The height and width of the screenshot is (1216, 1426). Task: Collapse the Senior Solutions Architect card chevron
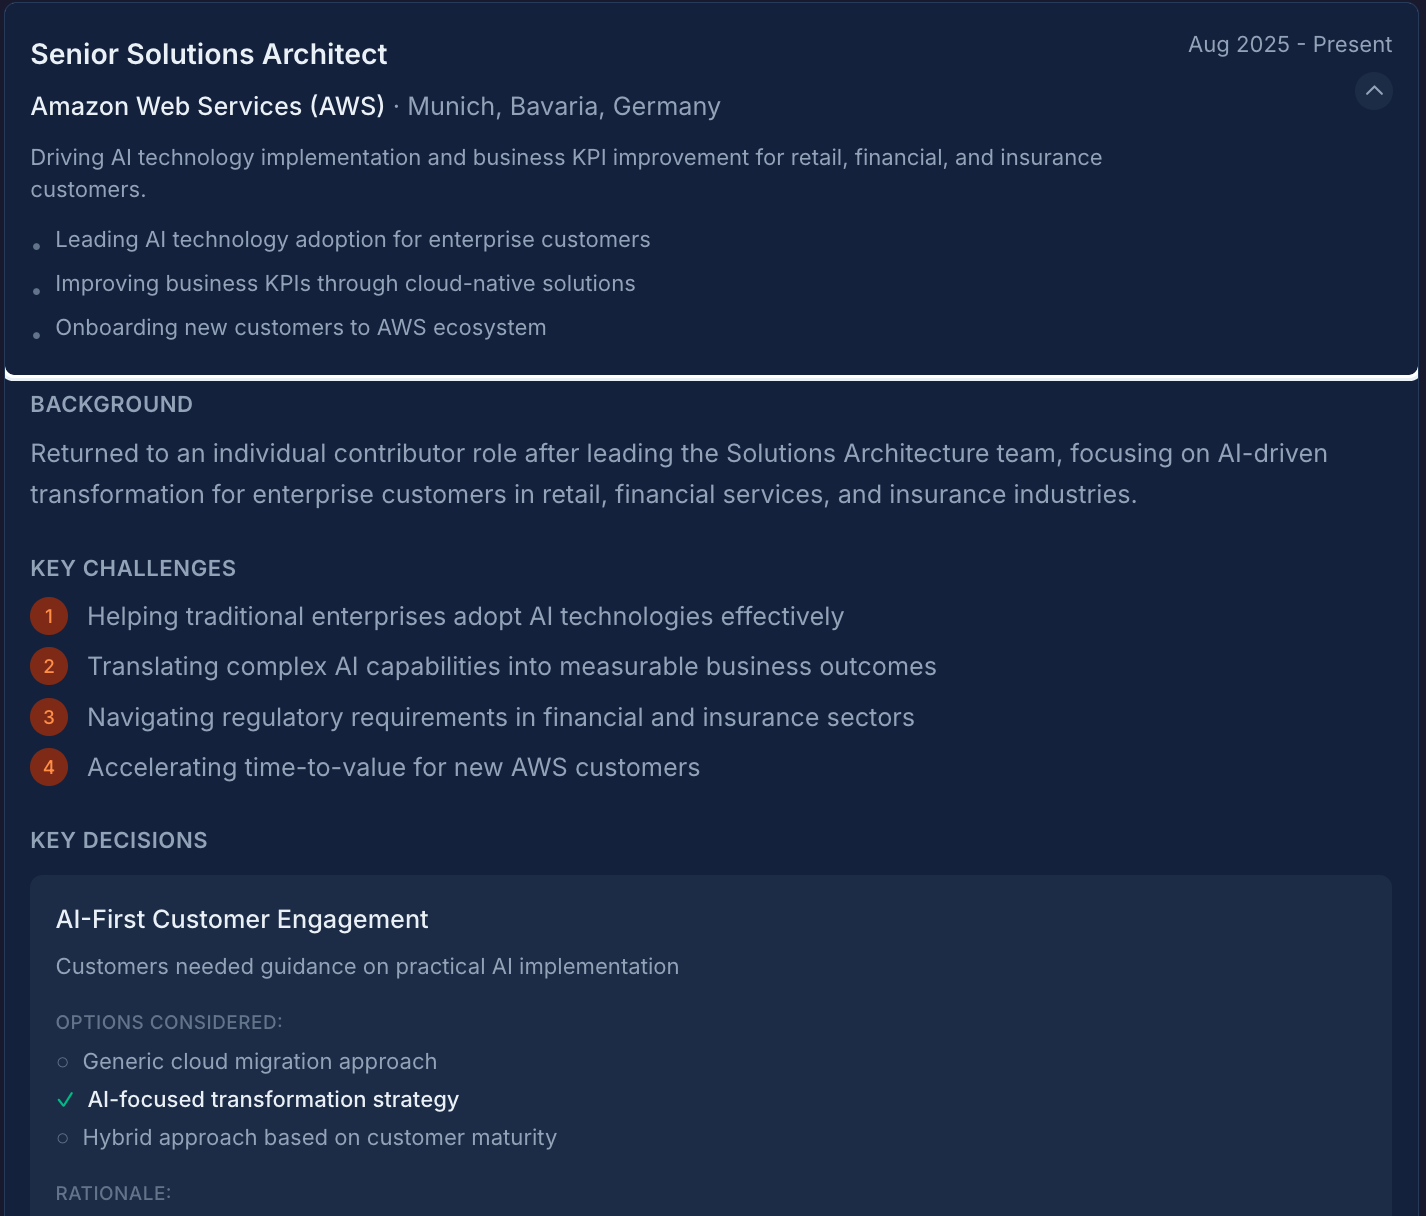coord(1374,91)
